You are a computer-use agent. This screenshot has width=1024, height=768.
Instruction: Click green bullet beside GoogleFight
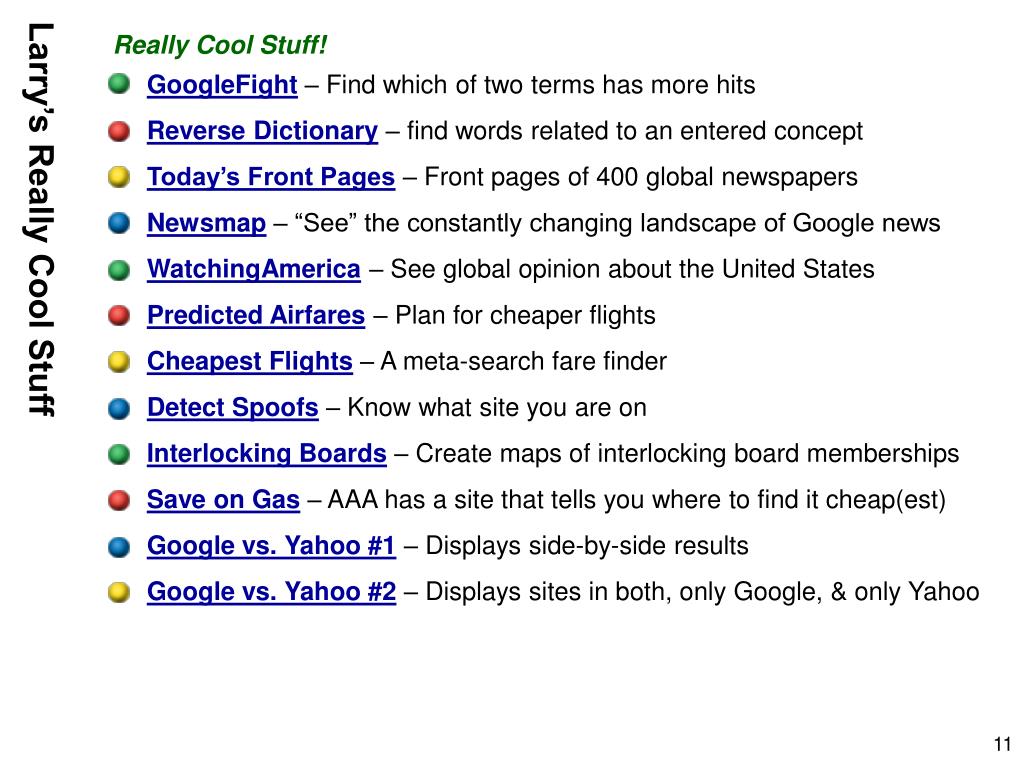(119, 84)
